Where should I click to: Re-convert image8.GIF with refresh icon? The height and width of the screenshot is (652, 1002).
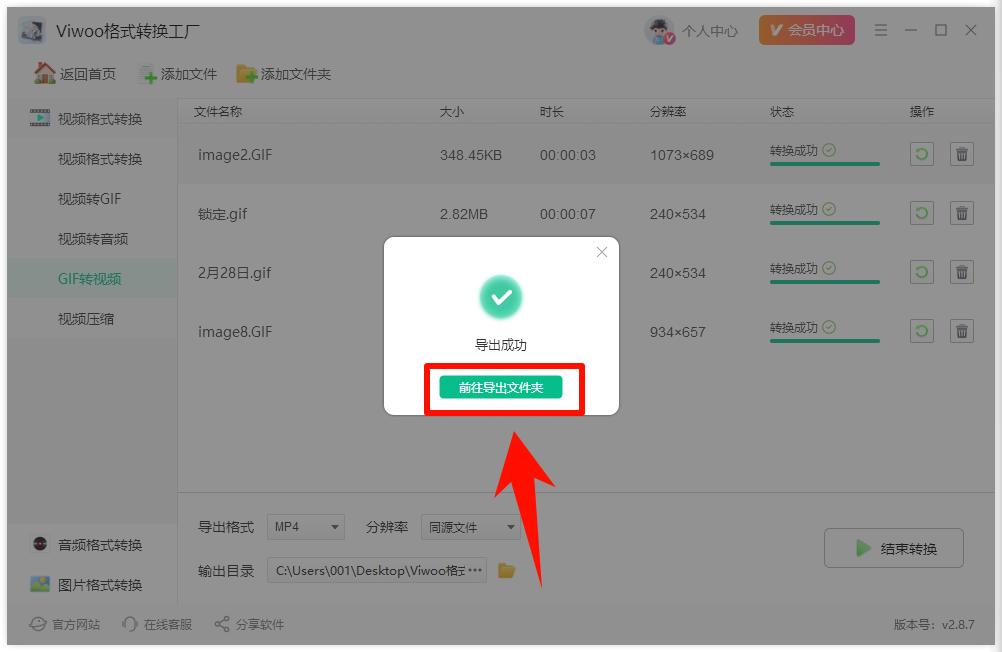(921, 331)
